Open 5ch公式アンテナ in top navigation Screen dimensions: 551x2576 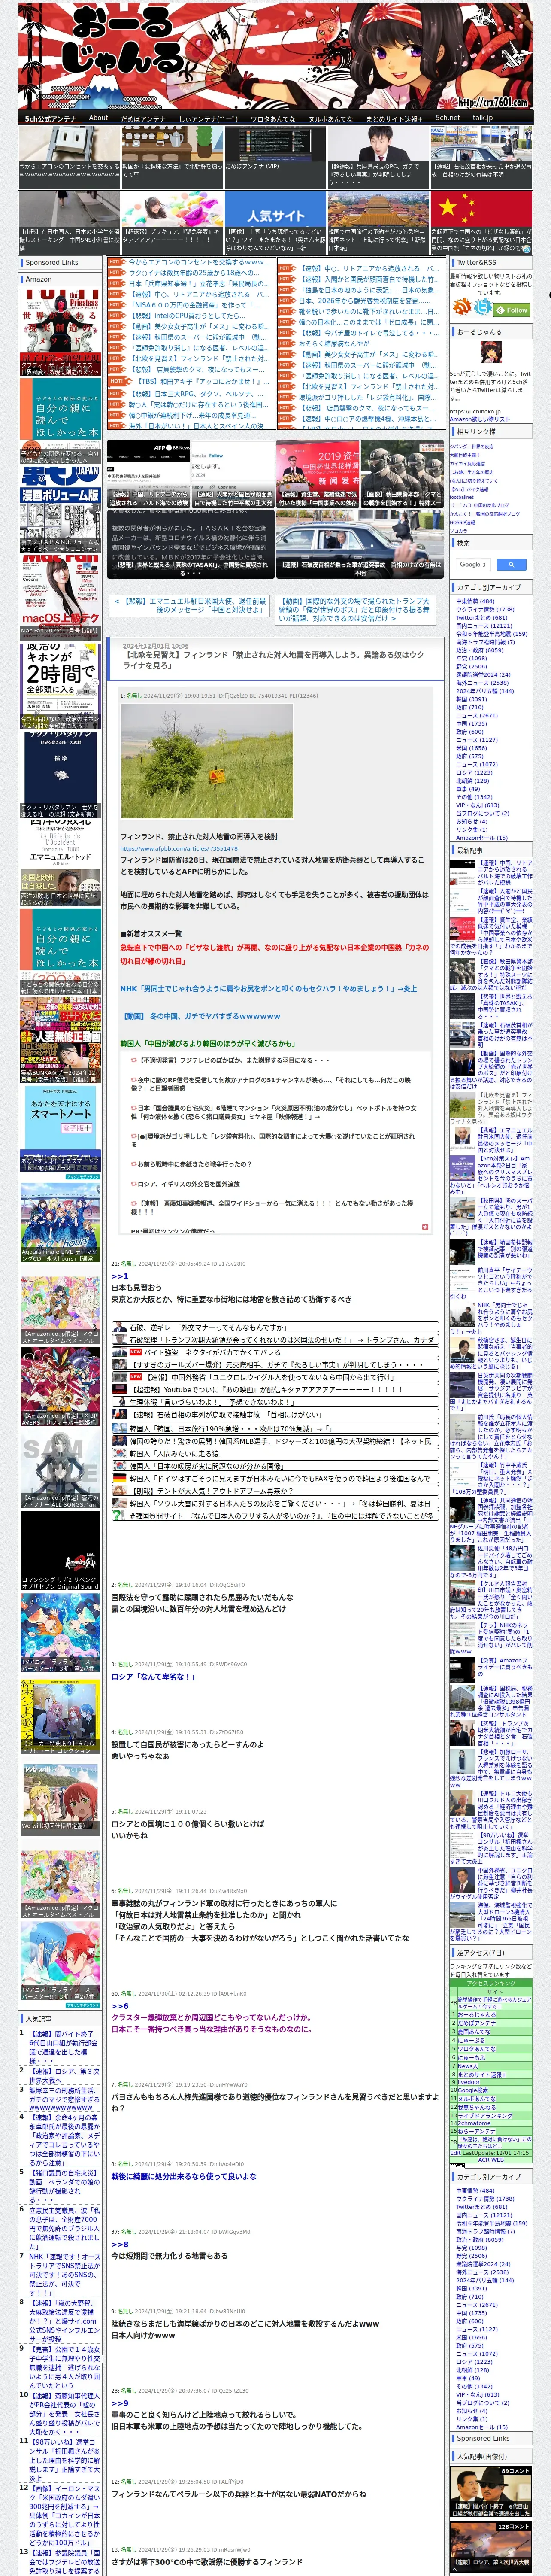pos(50,118)
